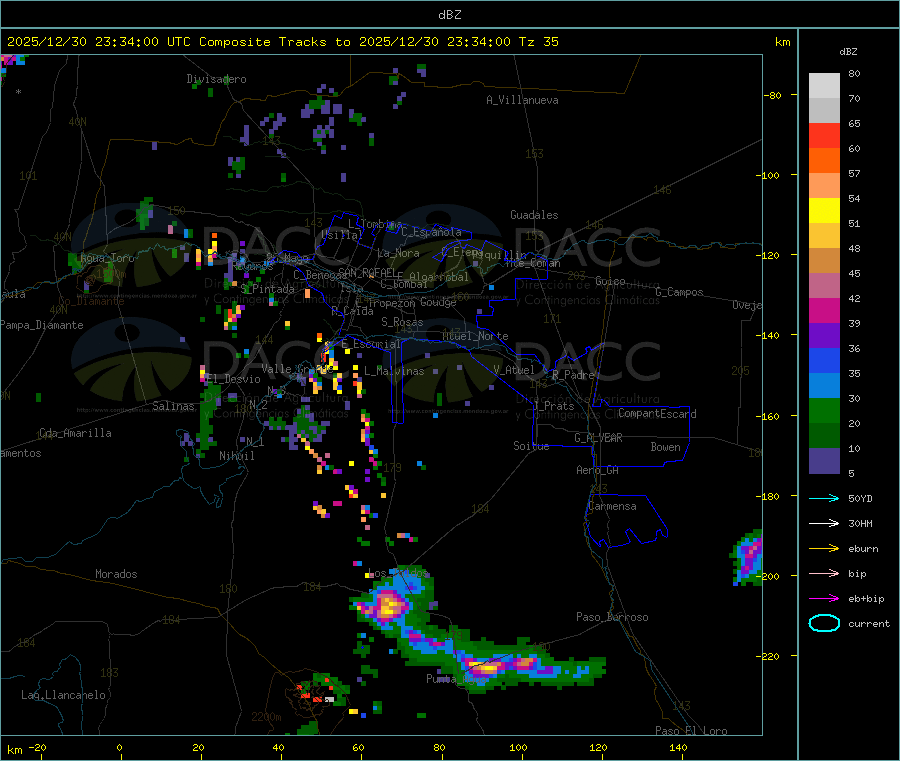
Task: Click the 100 tick on the horizontal km axis
Action: (518, 747)
